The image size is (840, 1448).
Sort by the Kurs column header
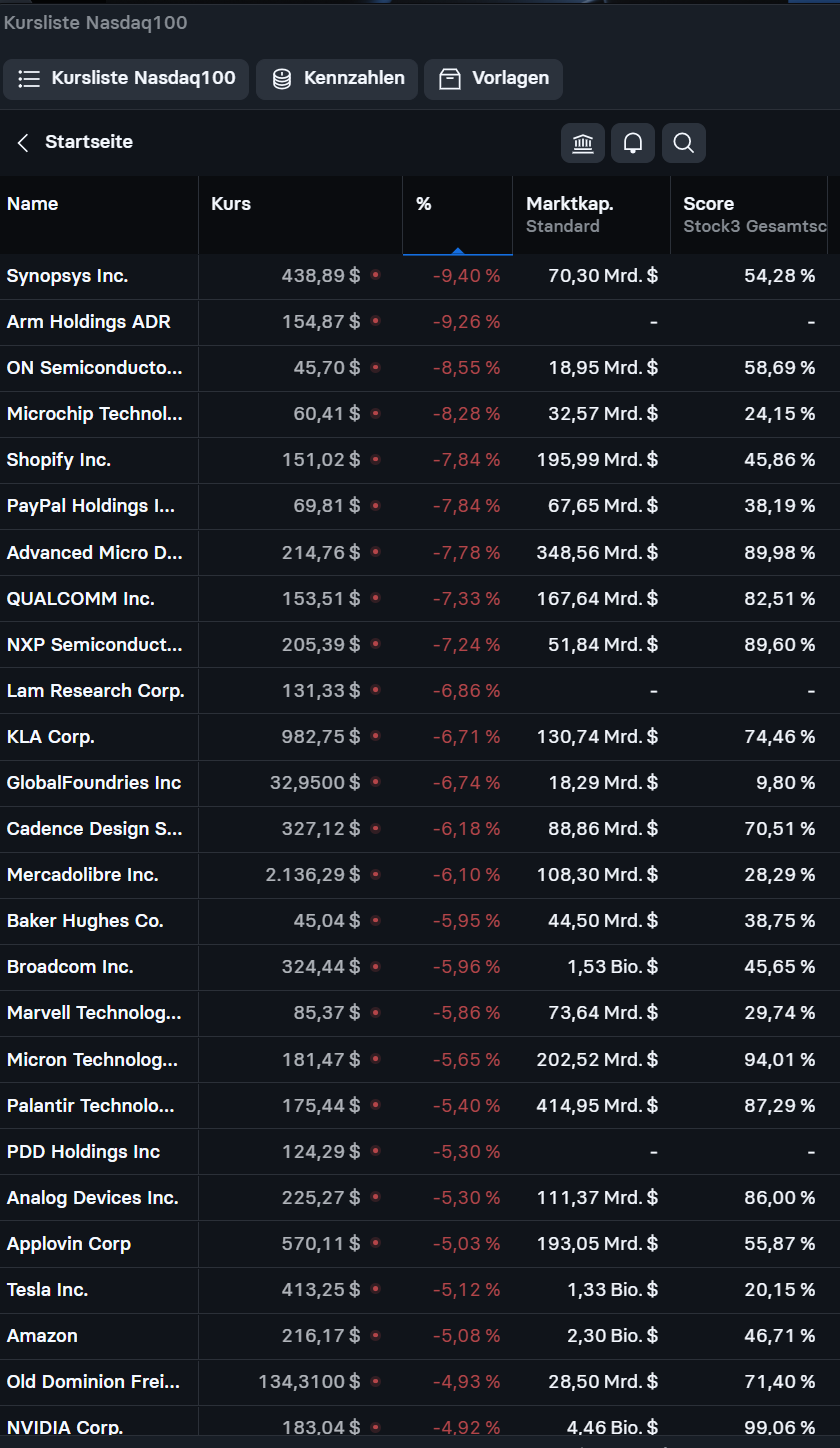231,204
